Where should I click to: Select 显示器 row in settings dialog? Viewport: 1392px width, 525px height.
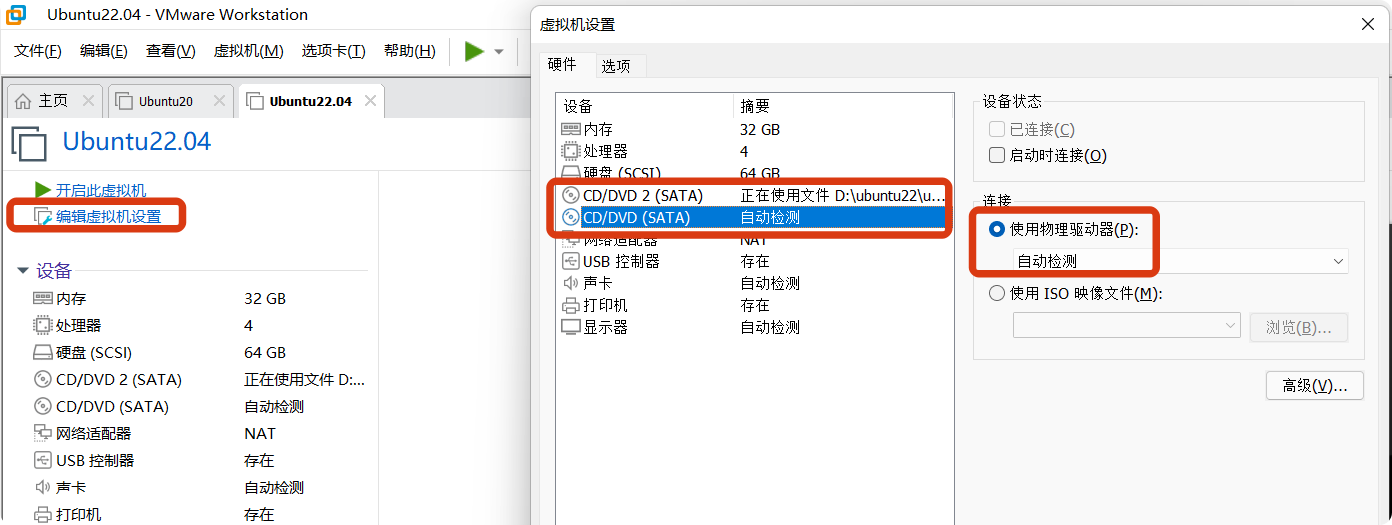point(755,327)
